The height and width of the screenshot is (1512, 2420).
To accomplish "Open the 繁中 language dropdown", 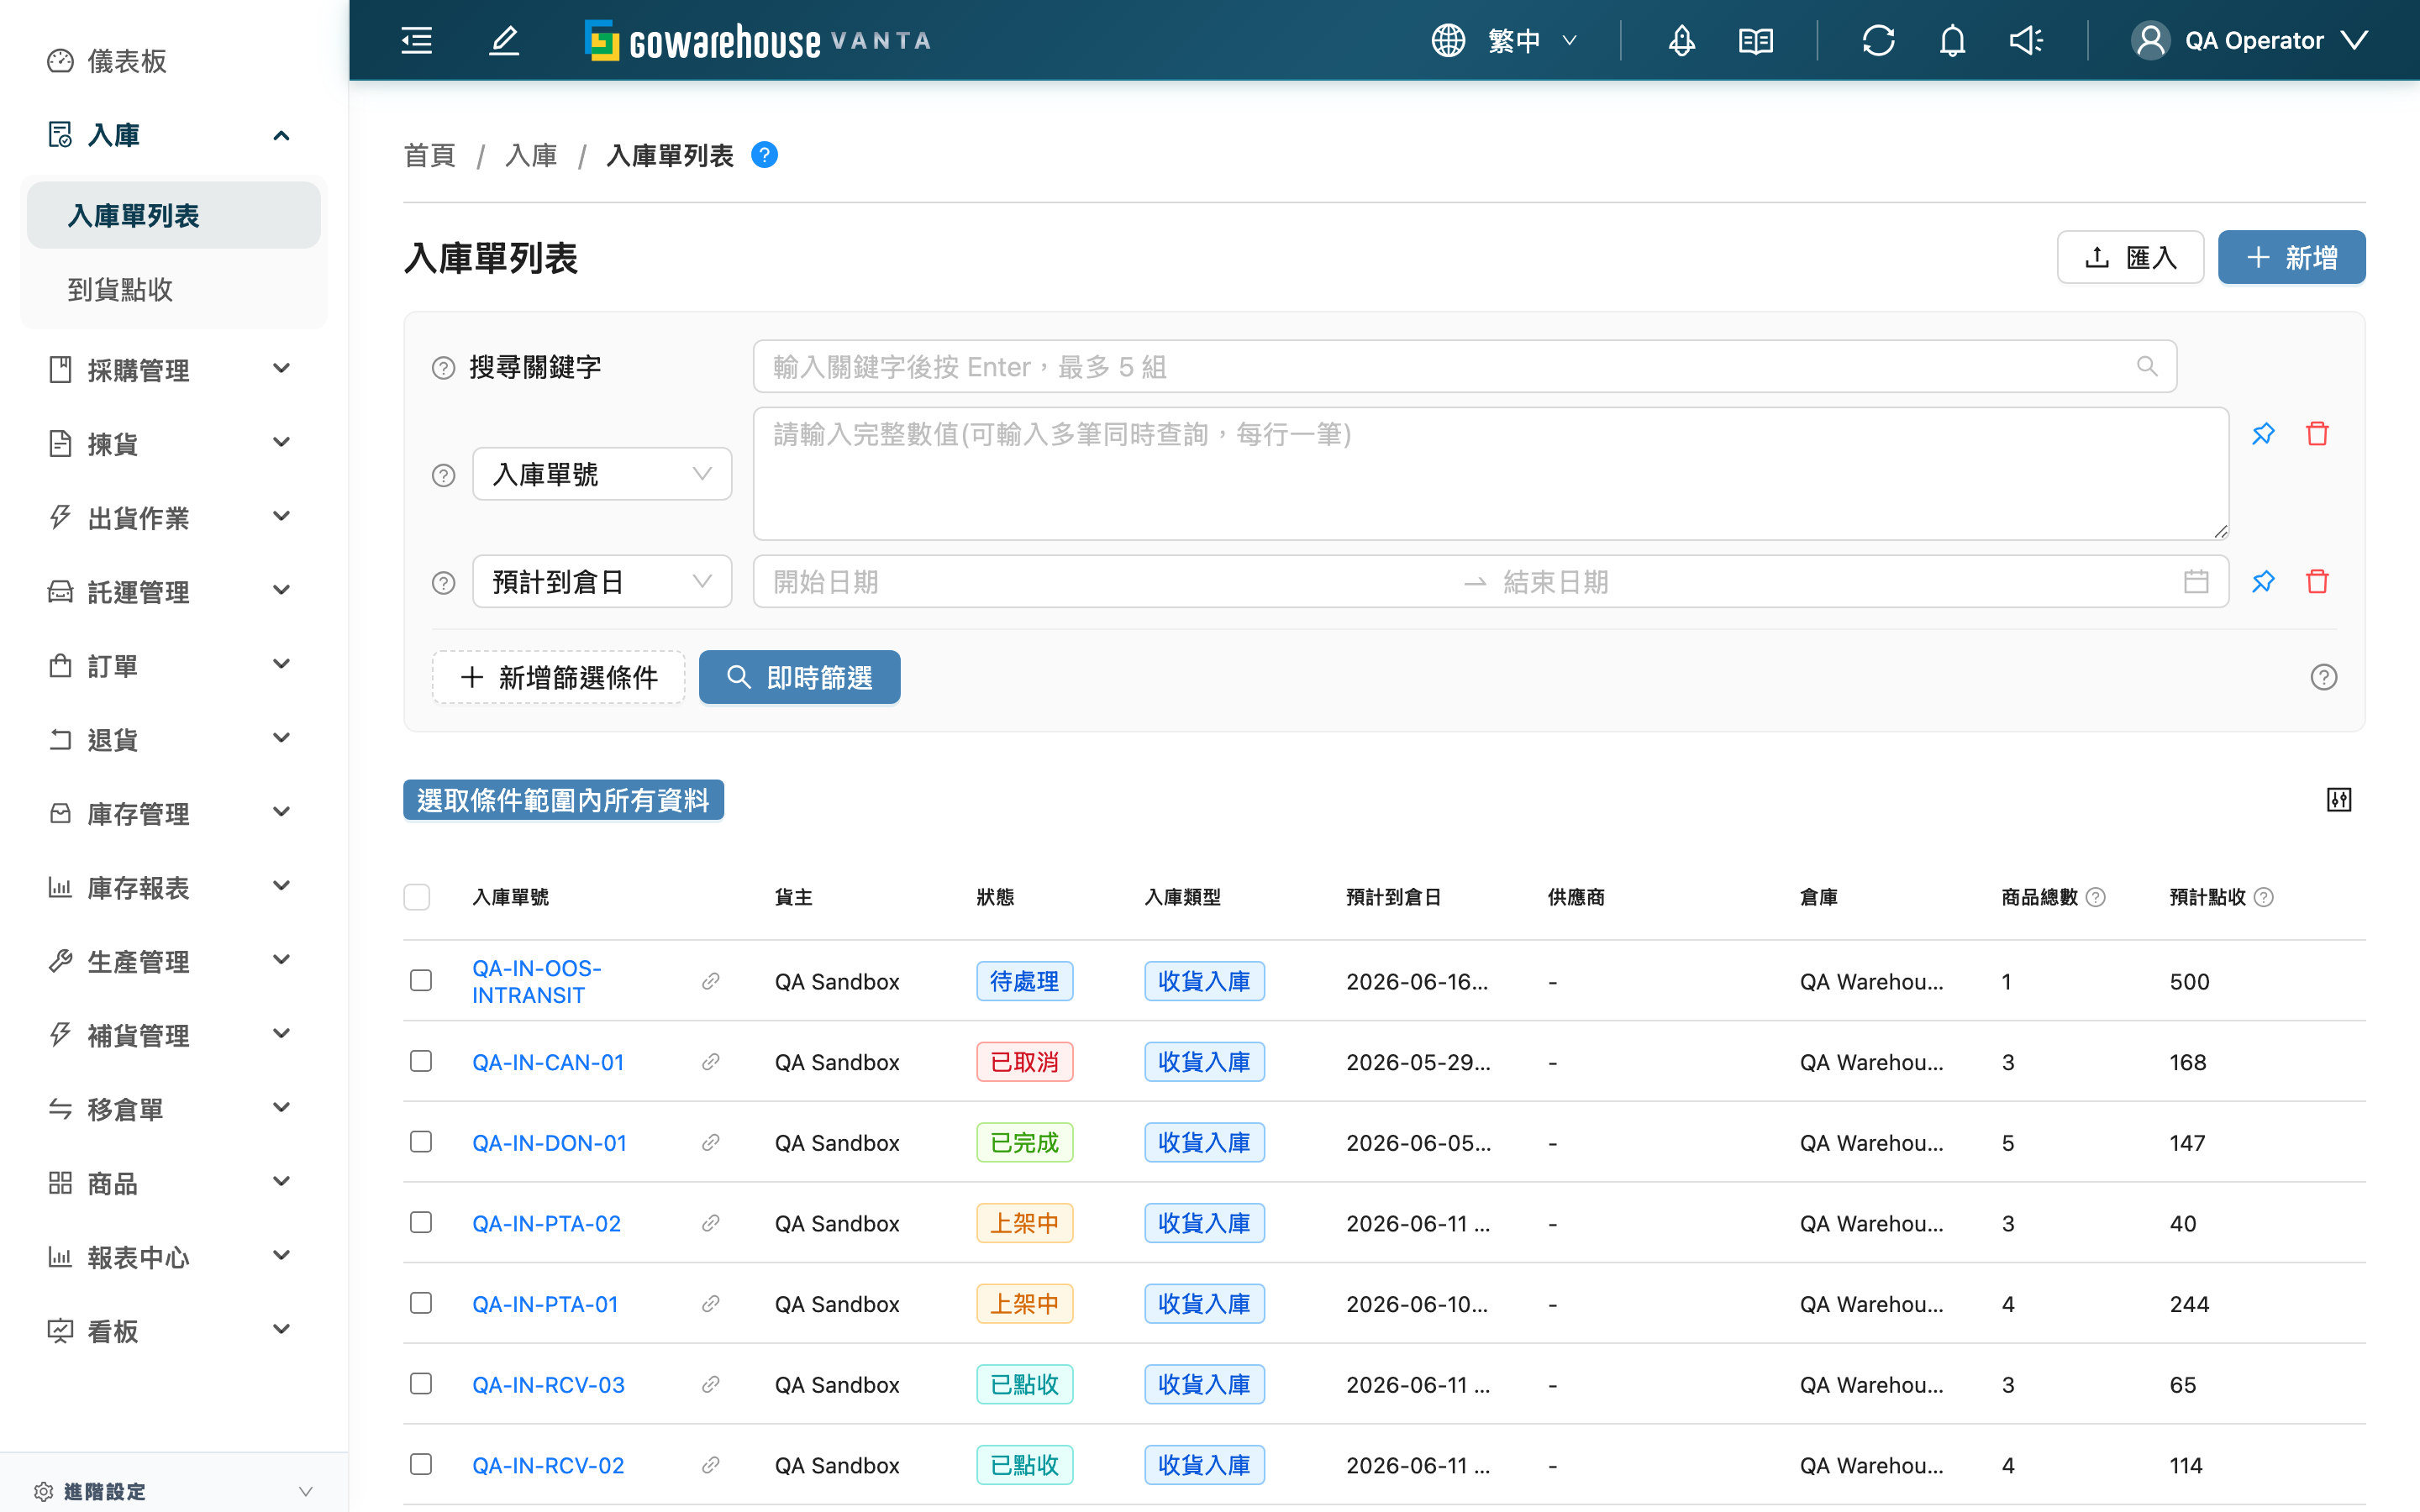I will (1532, 40).
